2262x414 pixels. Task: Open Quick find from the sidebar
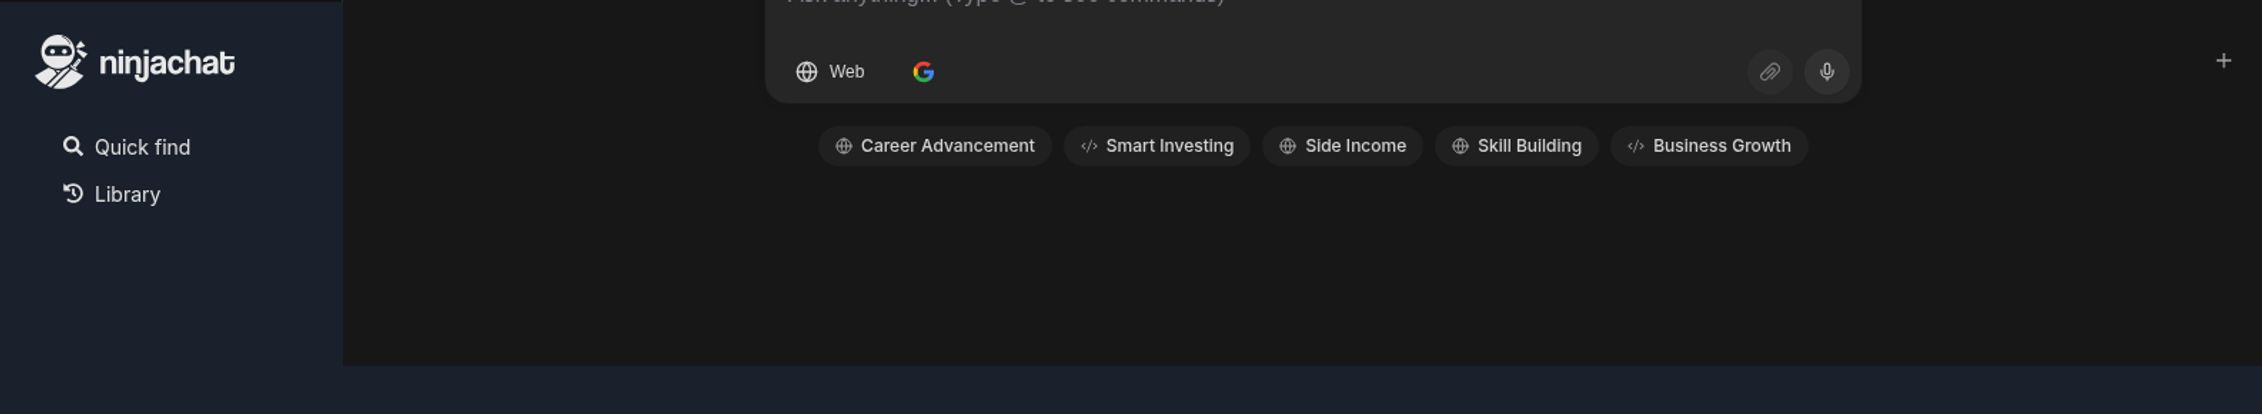tap(141, 148)
